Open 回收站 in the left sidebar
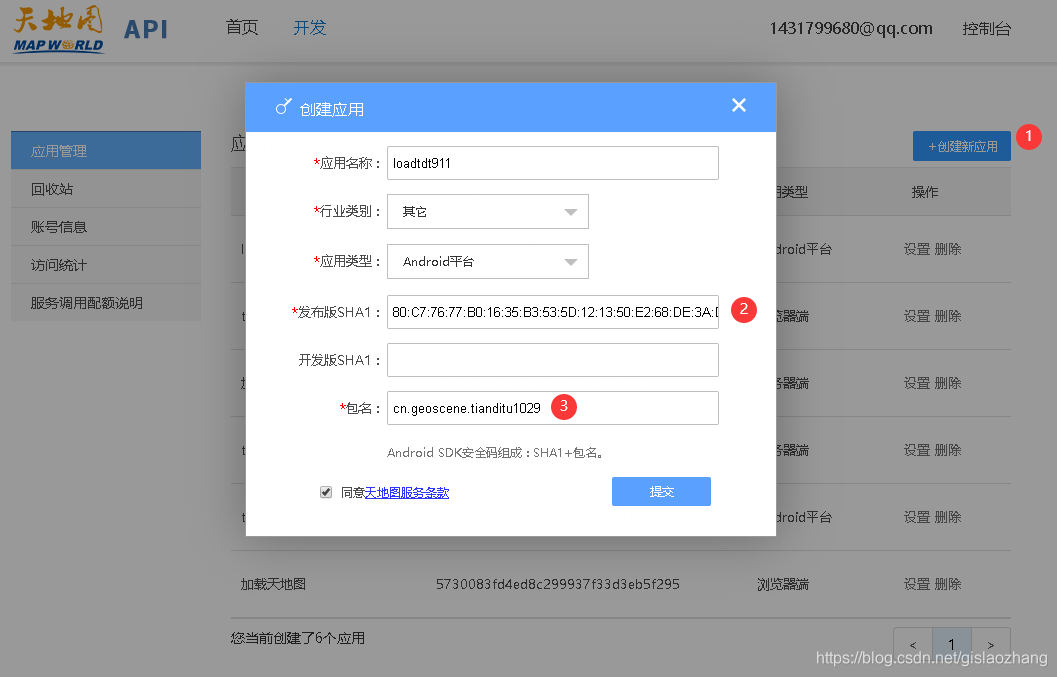The image size is (1057, 677). 106,189
